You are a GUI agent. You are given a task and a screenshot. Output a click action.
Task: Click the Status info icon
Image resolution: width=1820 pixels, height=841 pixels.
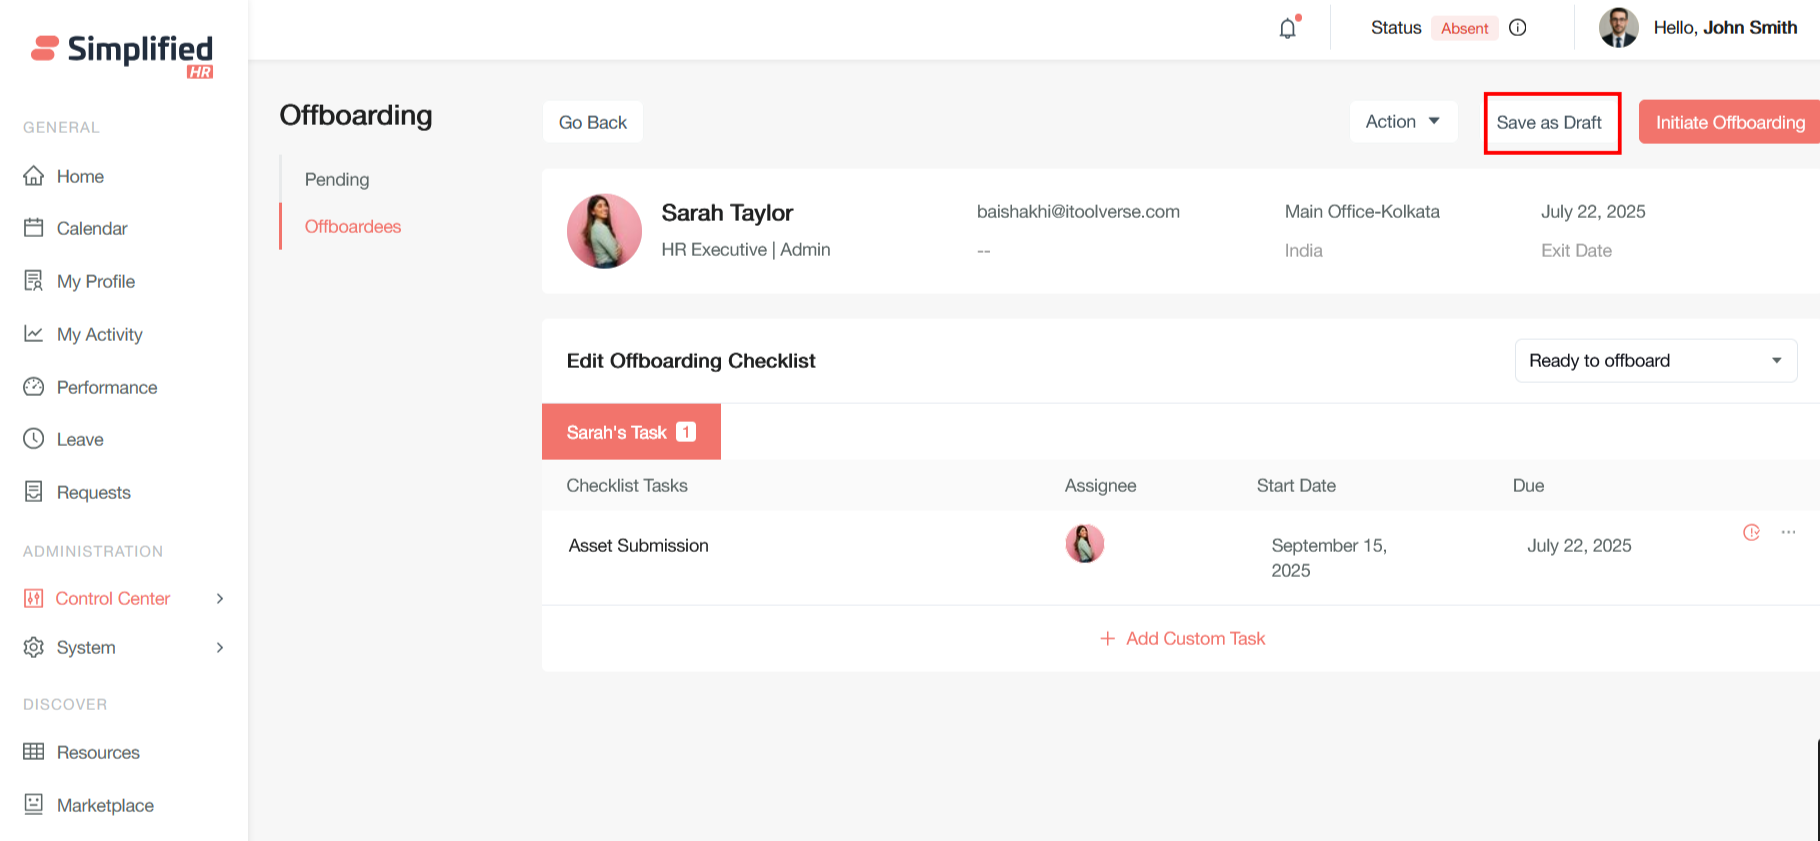tap(1517, 28)
